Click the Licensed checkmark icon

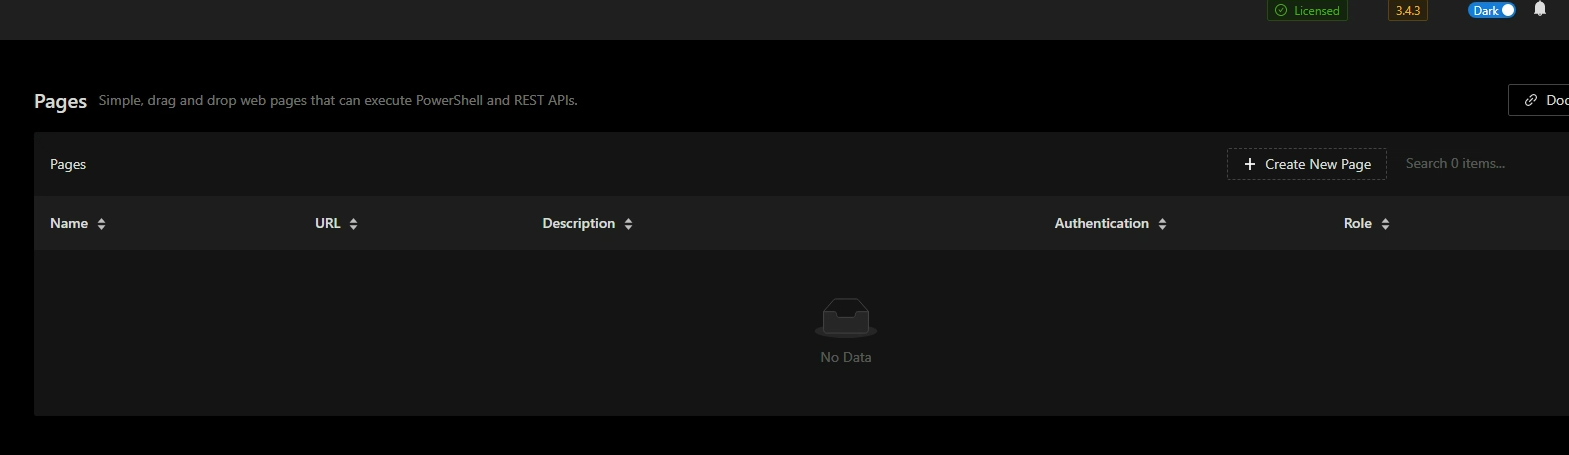pos(1281,11)
